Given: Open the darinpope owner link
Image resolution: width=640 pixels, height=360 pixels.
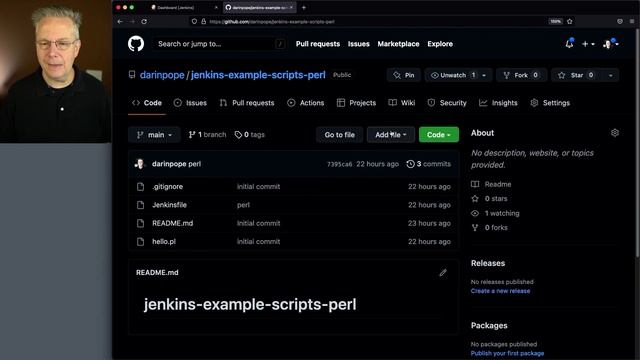Looking at the screenshot, I should click(162, 75).
